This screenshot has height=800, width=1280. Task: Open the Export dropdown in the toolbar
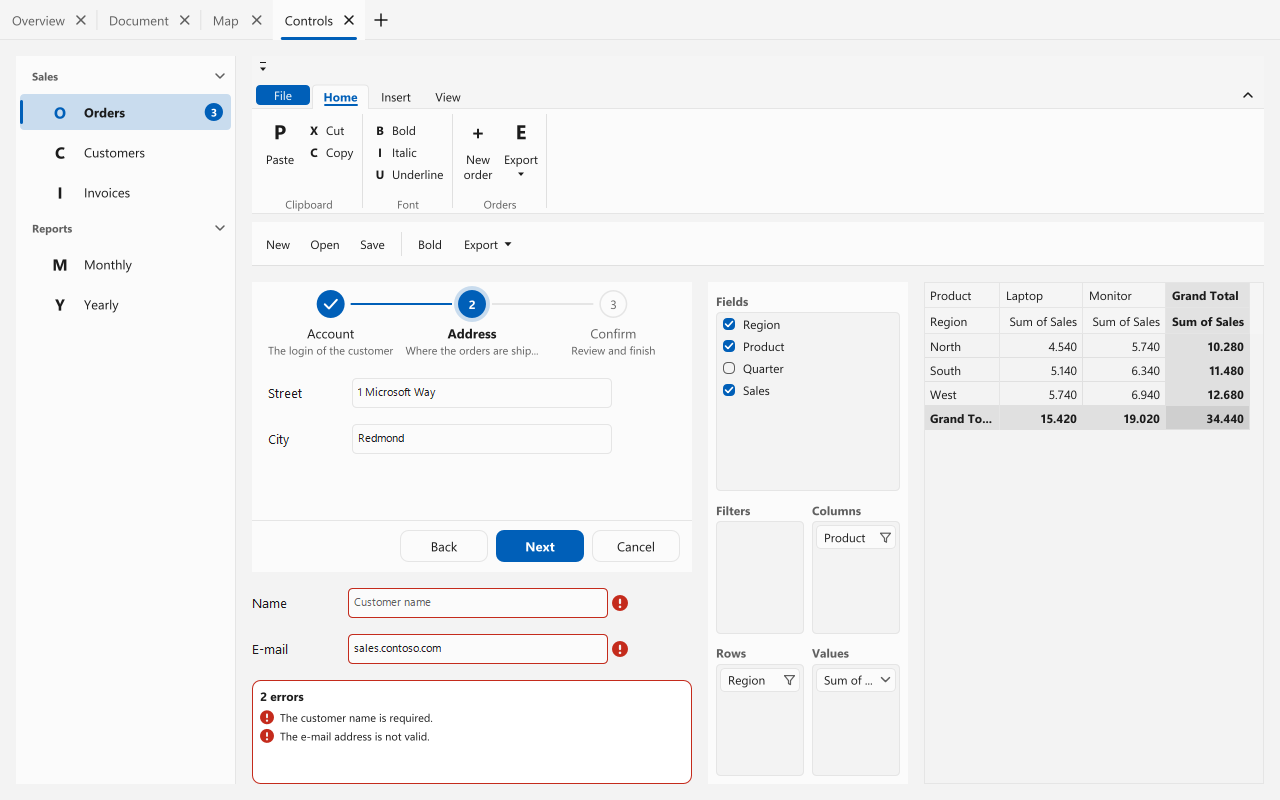[x=488, y=245]
